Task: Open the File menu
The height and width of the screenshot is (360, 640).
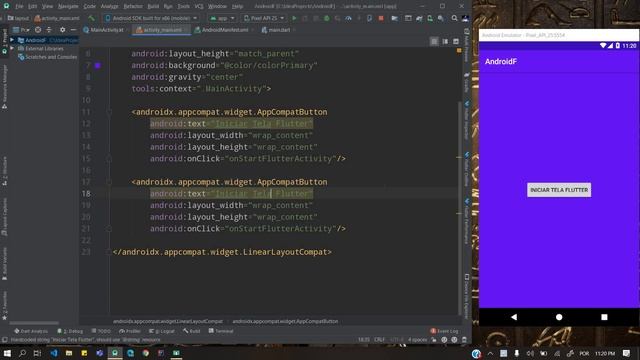Action: [19, 6]
